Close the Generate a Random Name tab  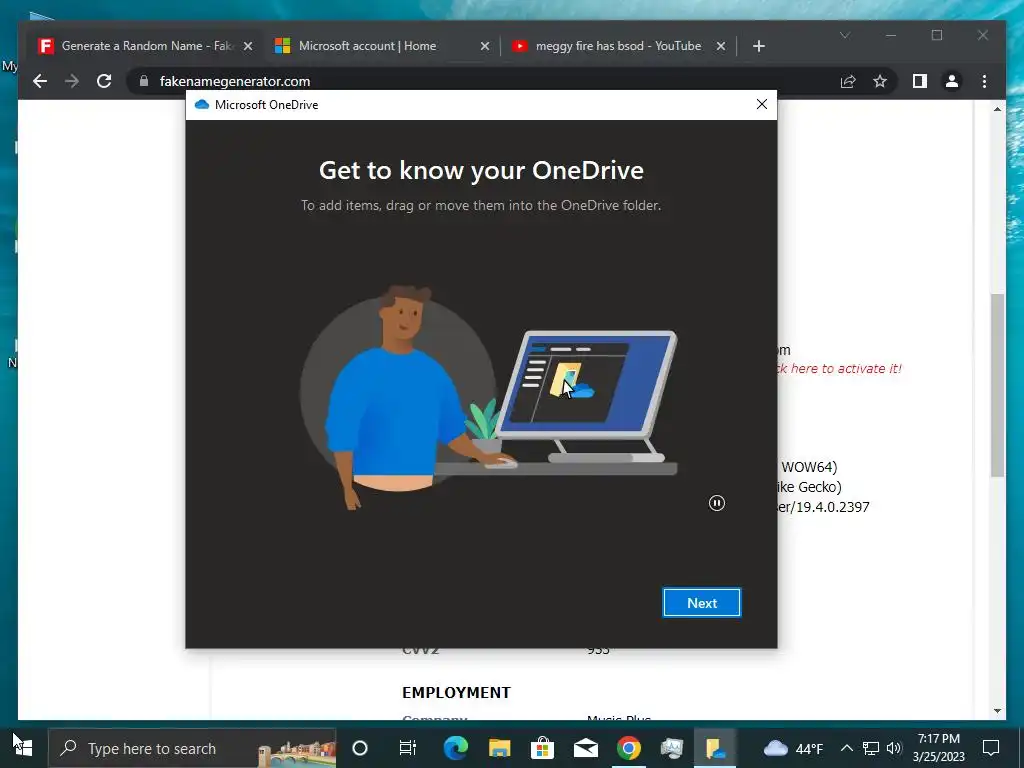[248, 46]
